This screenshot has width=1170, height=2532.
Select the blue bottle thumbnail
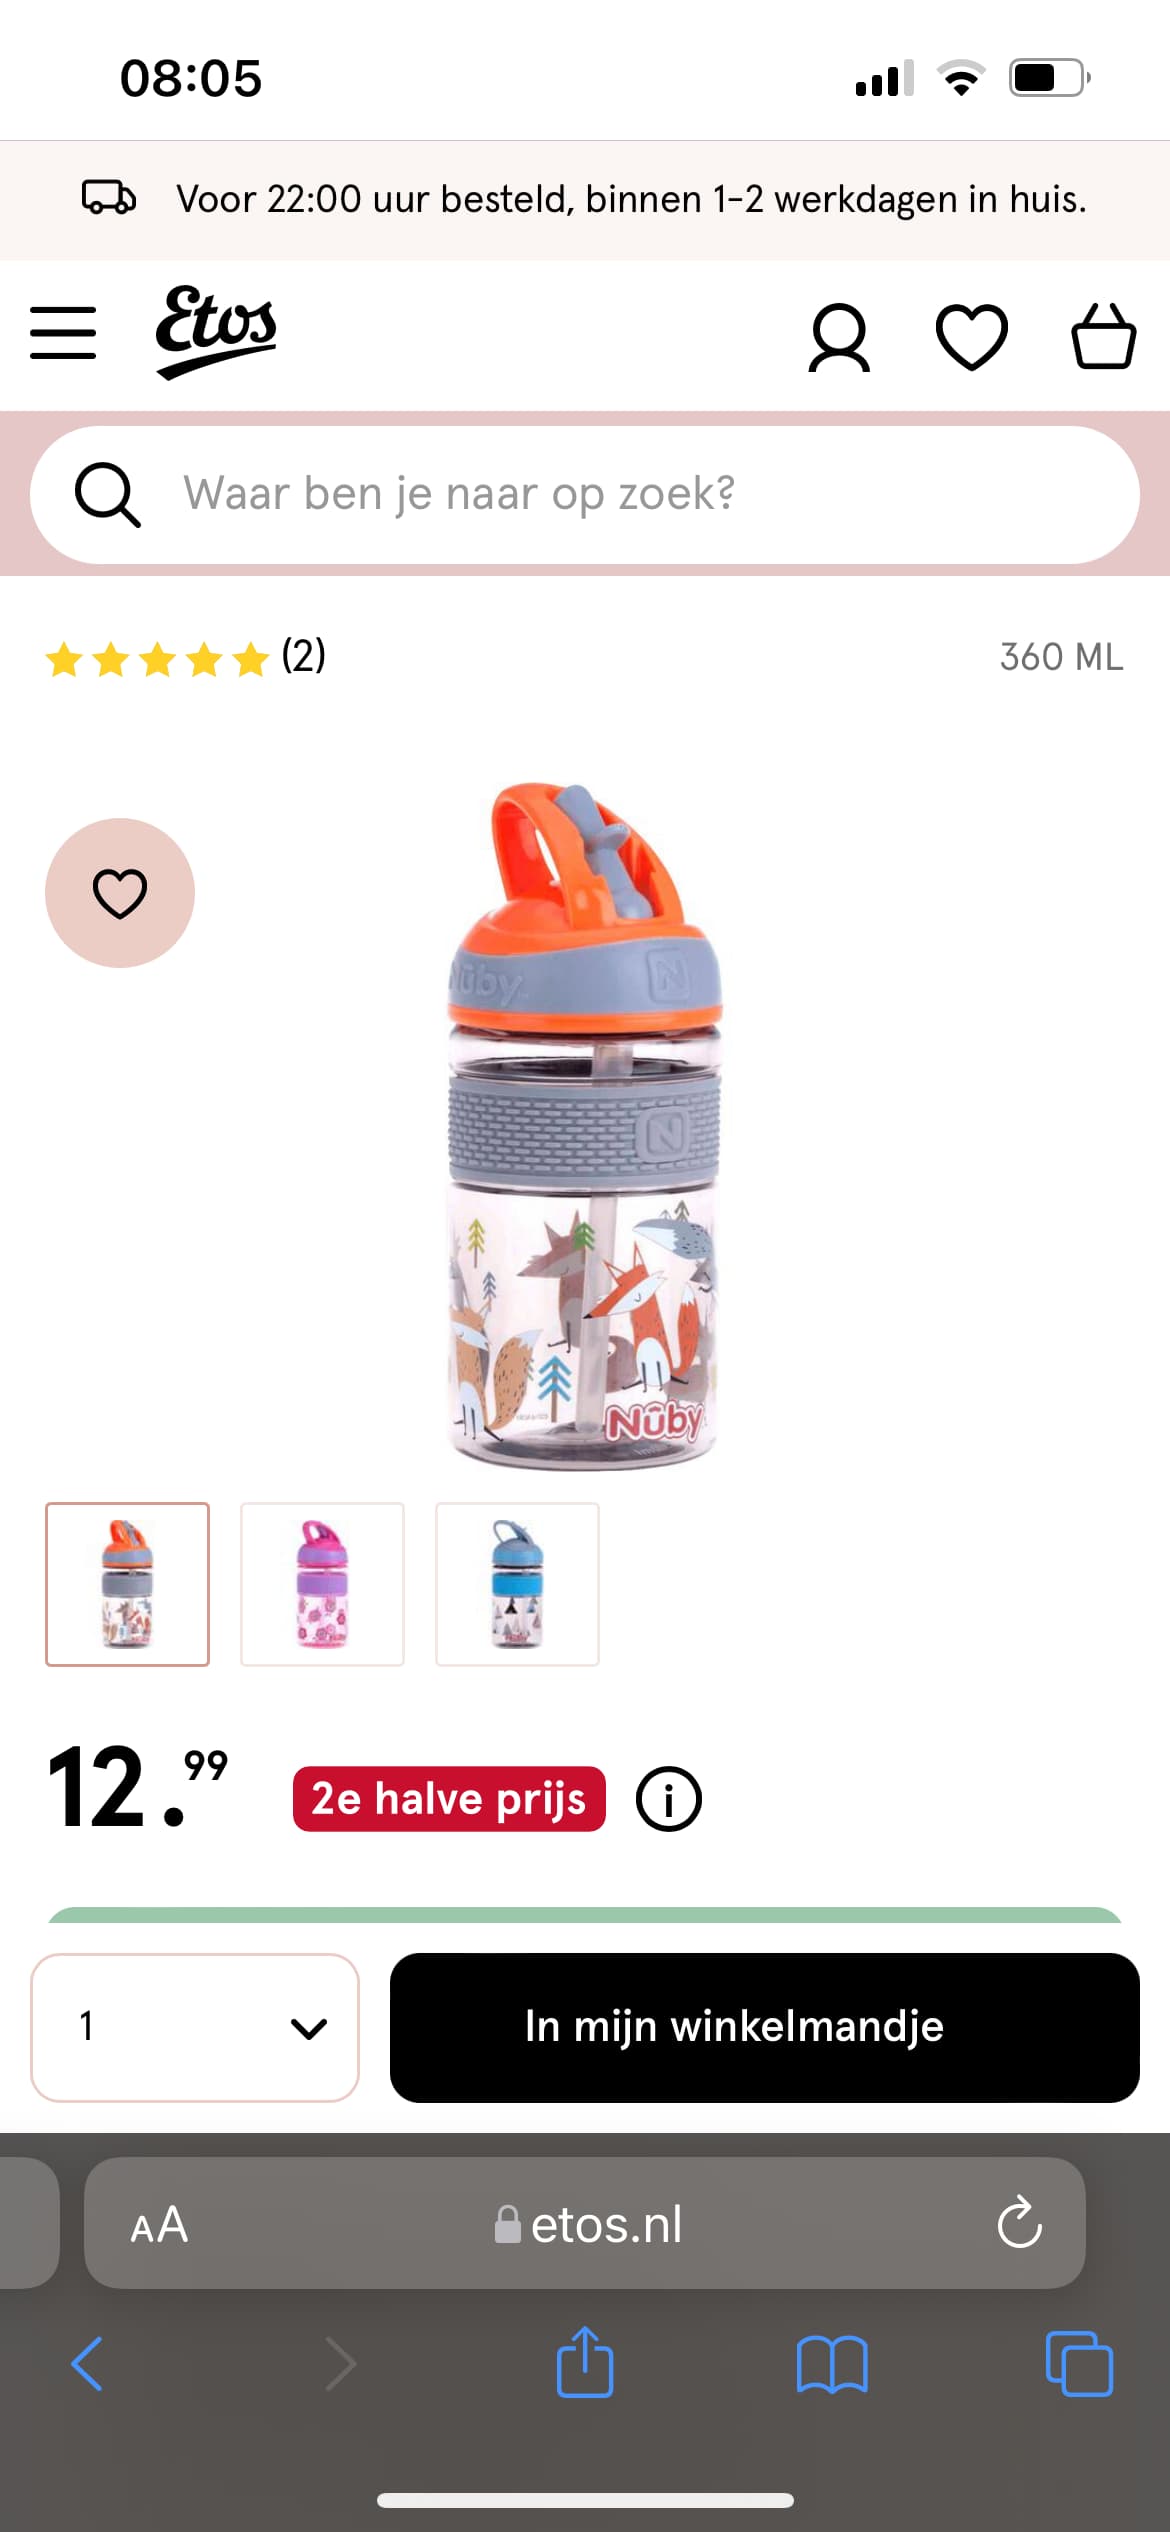click(x=517, y=1584)
